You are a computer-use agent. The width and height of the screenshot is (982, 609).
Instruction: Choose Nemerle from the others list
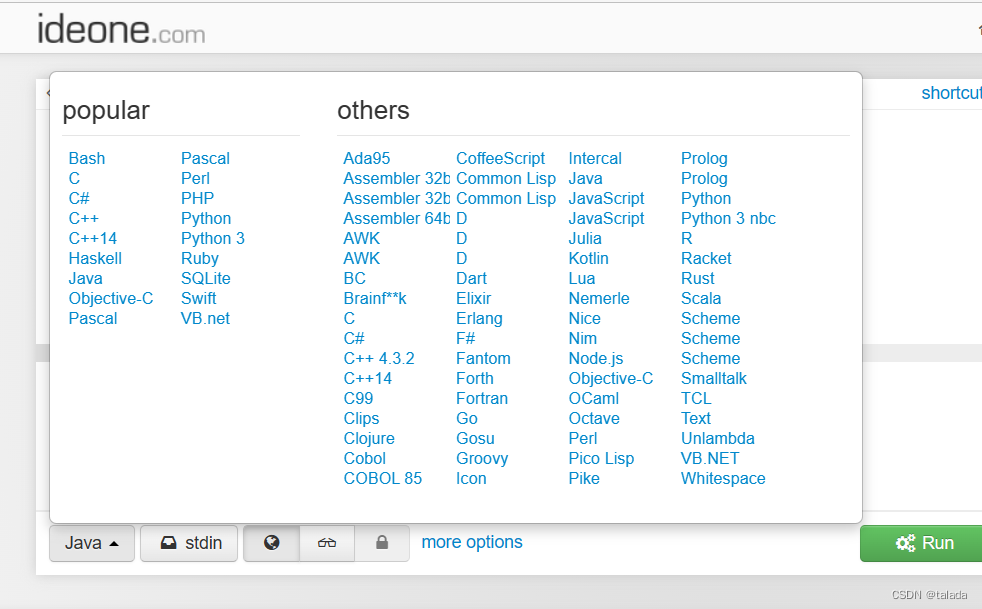(x=599, y=299)
